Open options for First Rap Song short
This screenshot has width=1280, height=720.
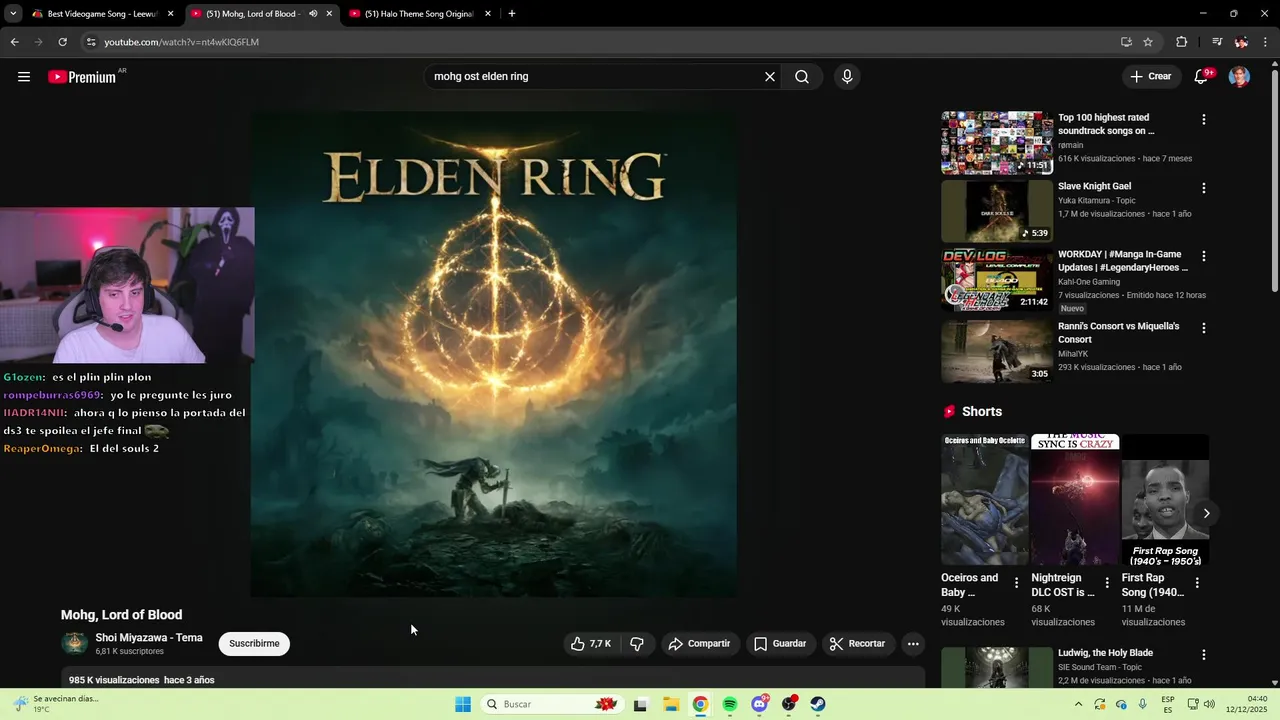1197,583
